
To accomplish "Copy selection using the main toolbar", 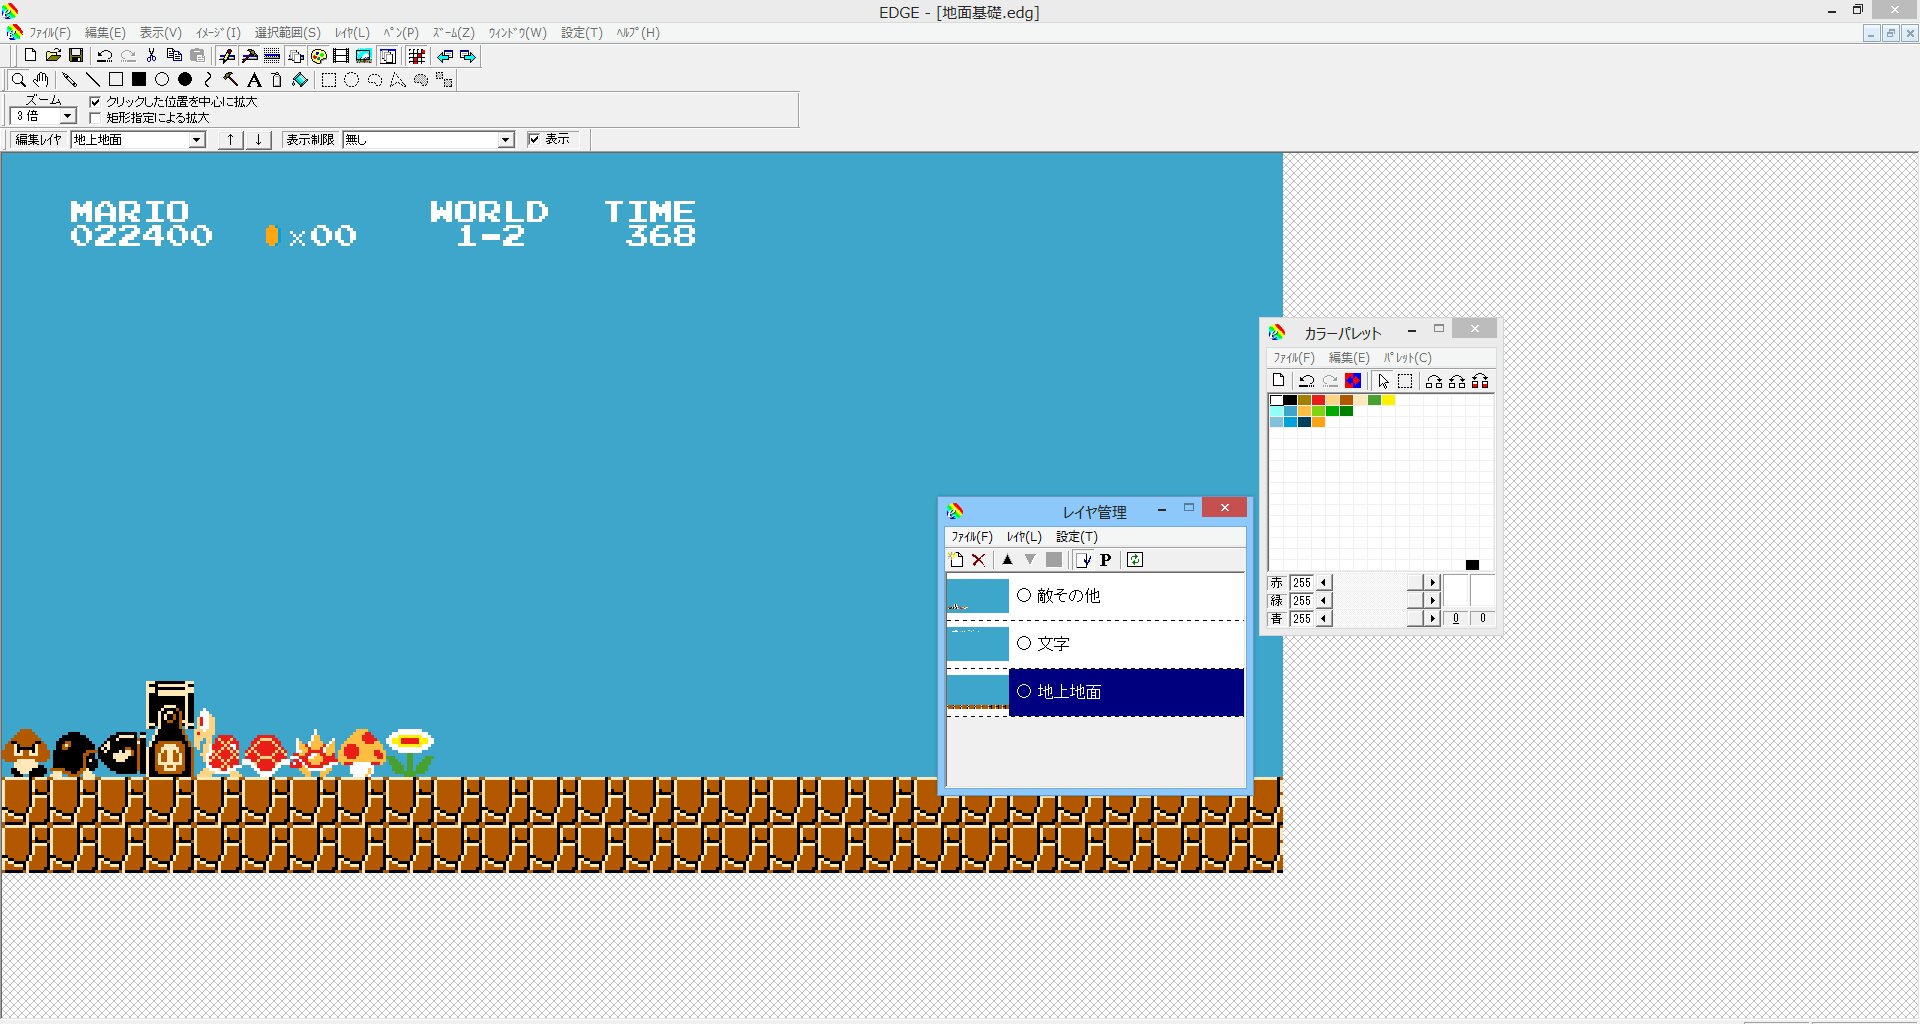I will click(x=174, y=56).
